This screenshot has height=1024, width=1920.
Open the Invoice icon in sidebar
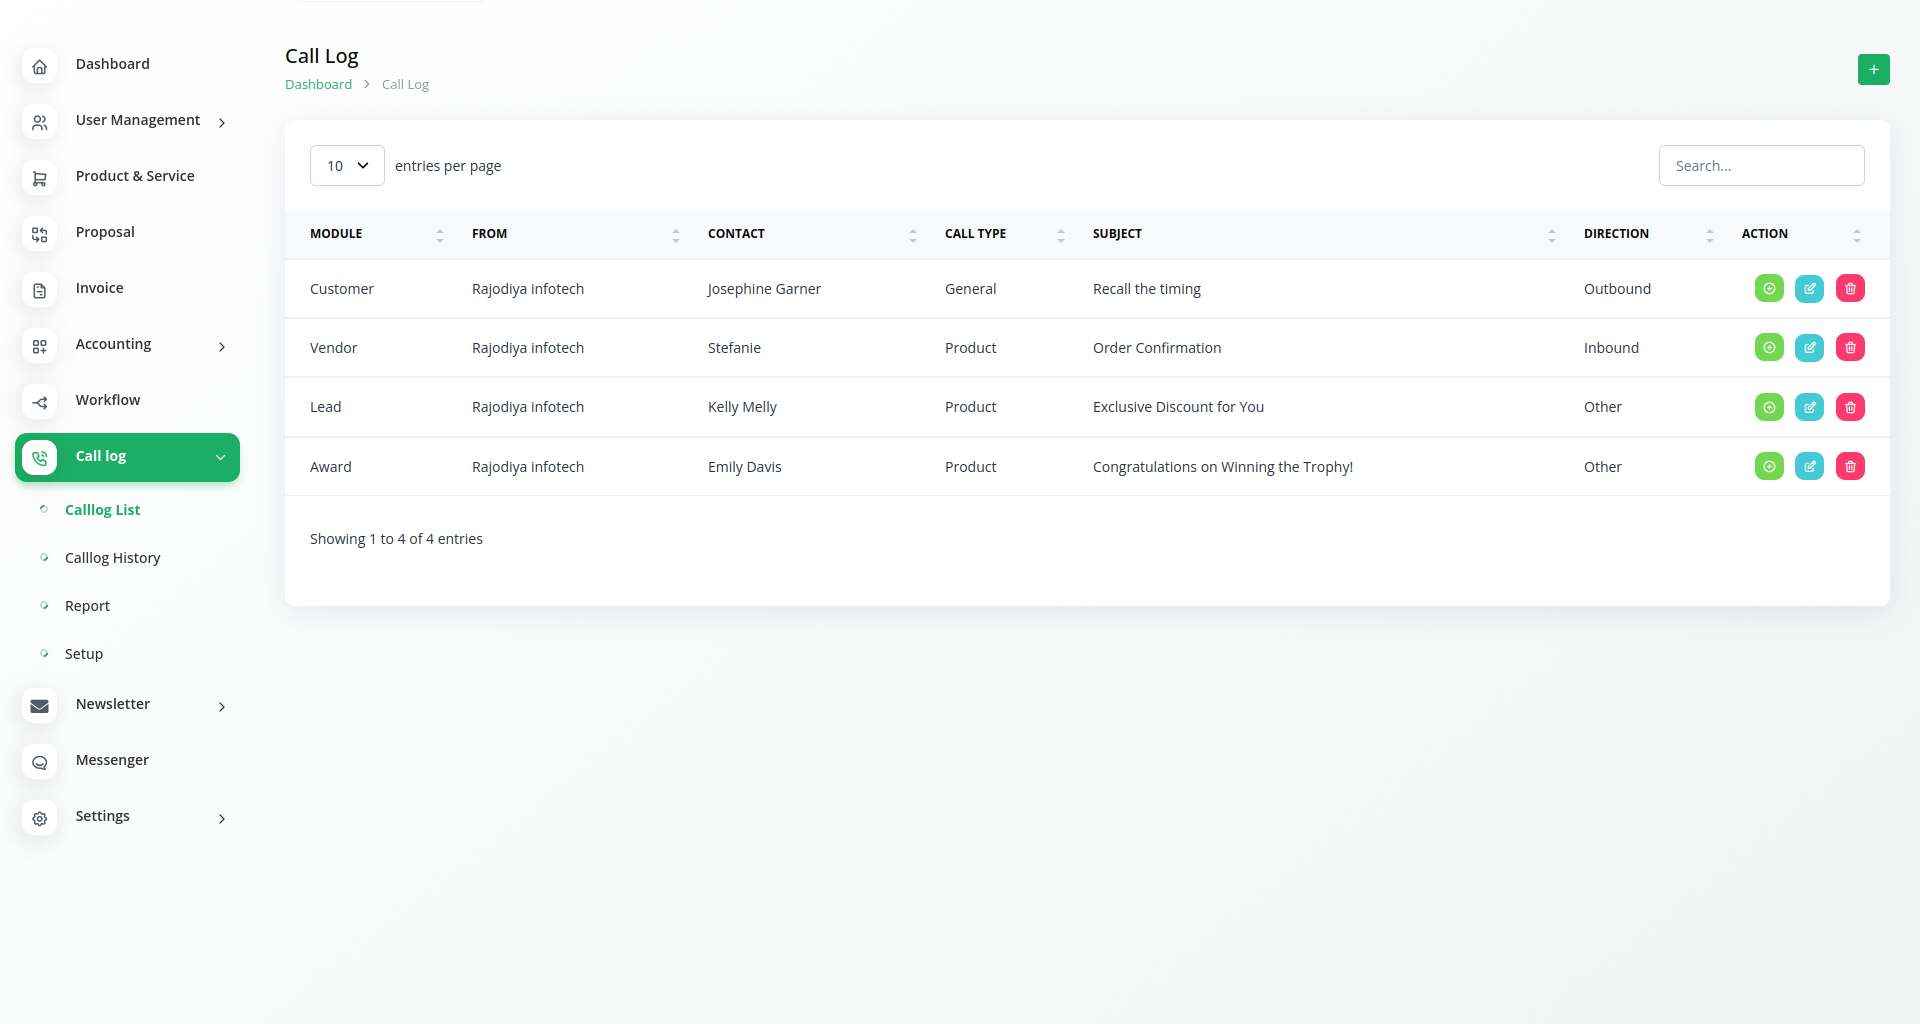coord(40,290)
